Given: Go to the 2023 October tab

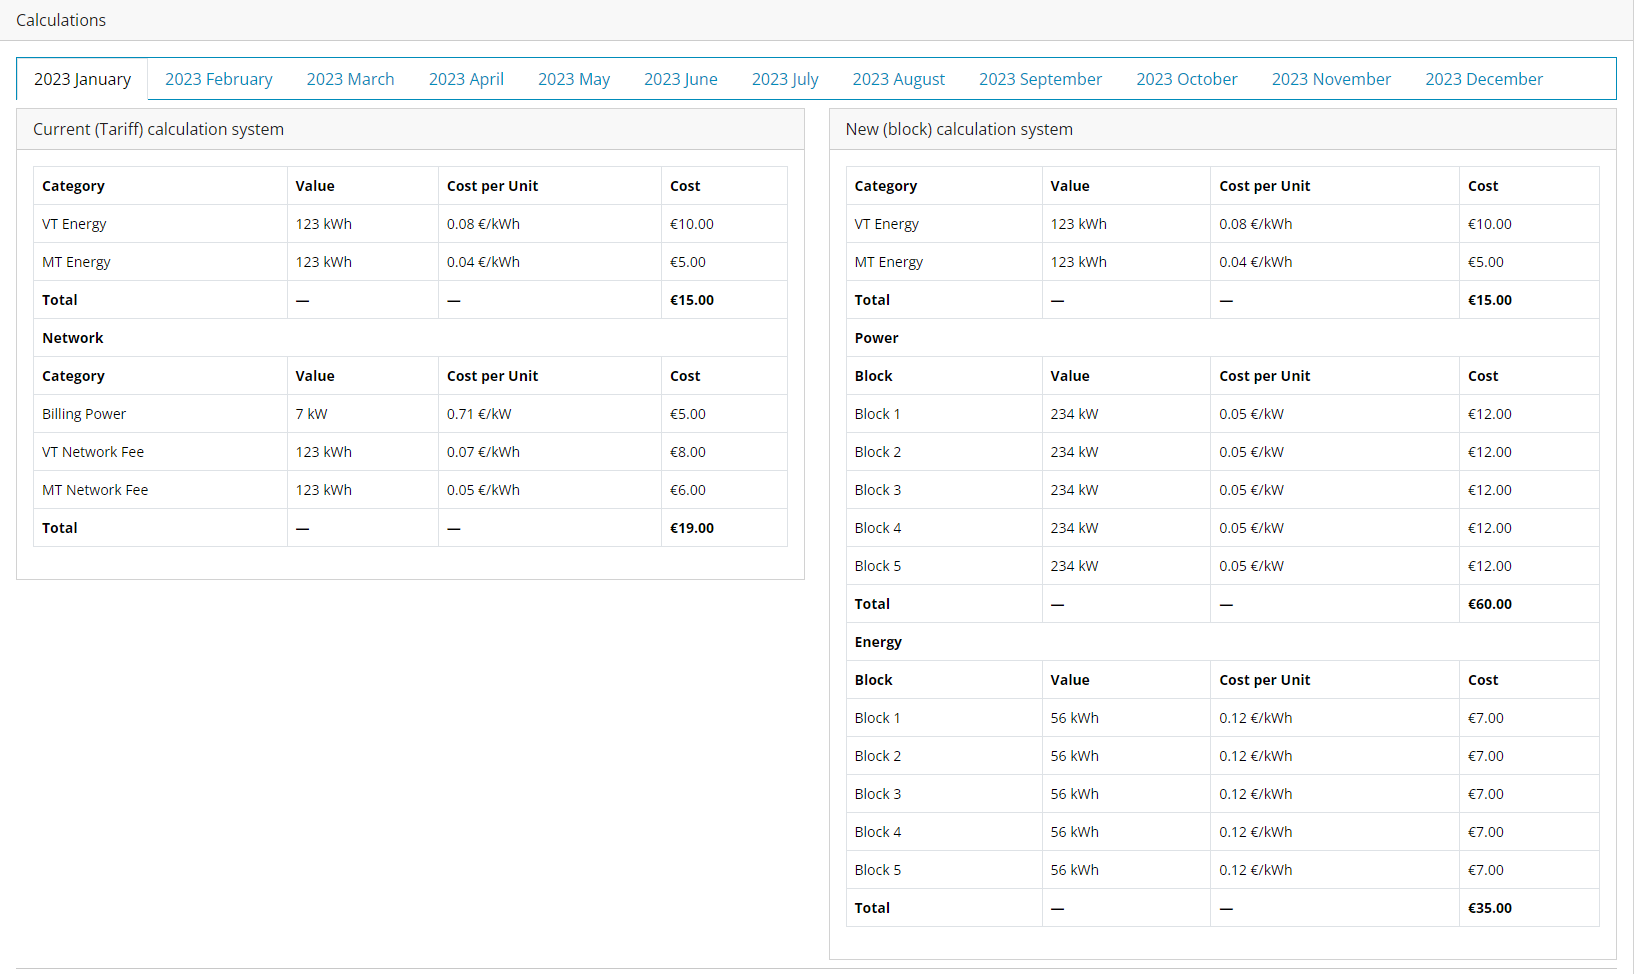Looking at the screenshot, I should coord(1186,79).
